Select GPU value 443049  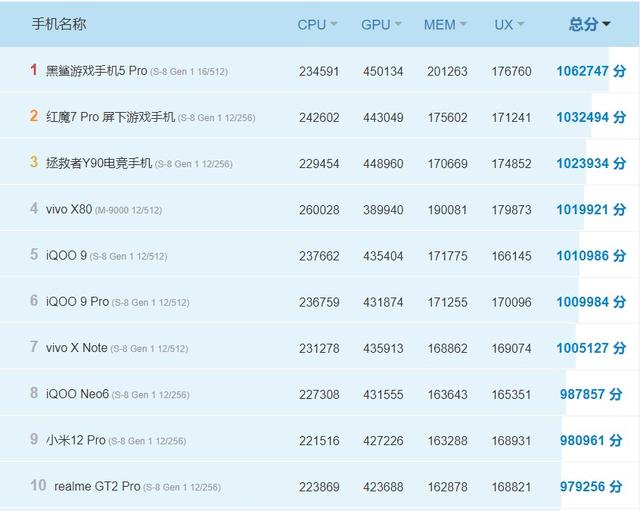point(383,118)
